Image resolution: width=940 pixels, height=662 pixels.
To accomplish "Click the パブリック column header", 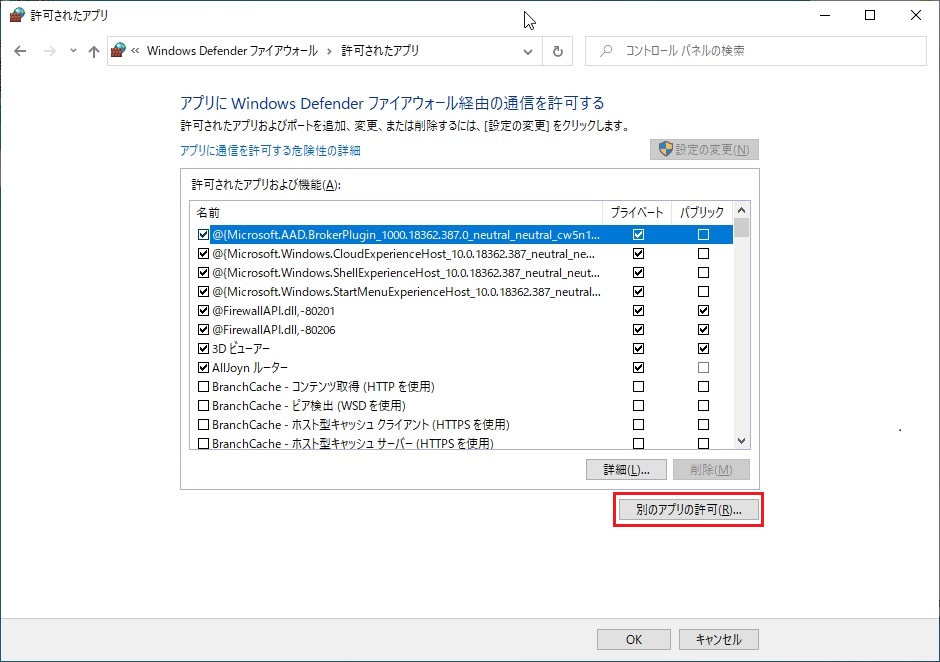I will [702, 213].
